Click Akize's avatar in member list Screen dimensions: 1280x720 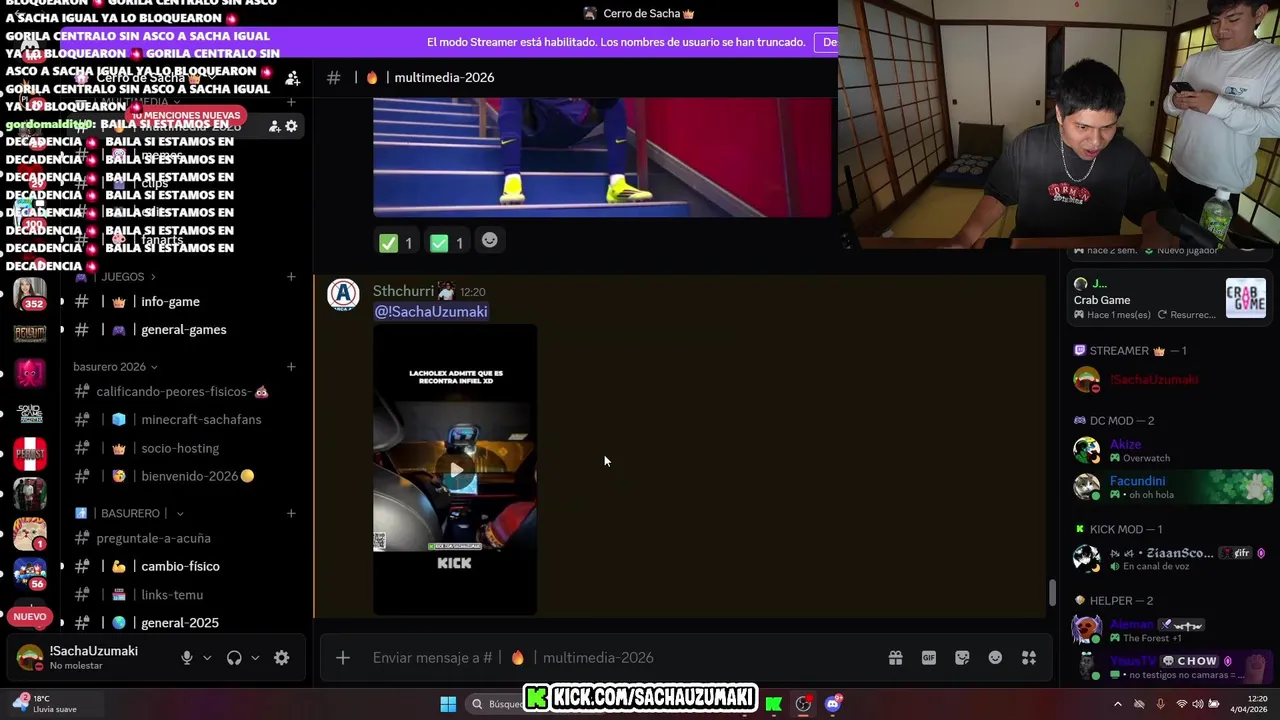click(1087, 450)
